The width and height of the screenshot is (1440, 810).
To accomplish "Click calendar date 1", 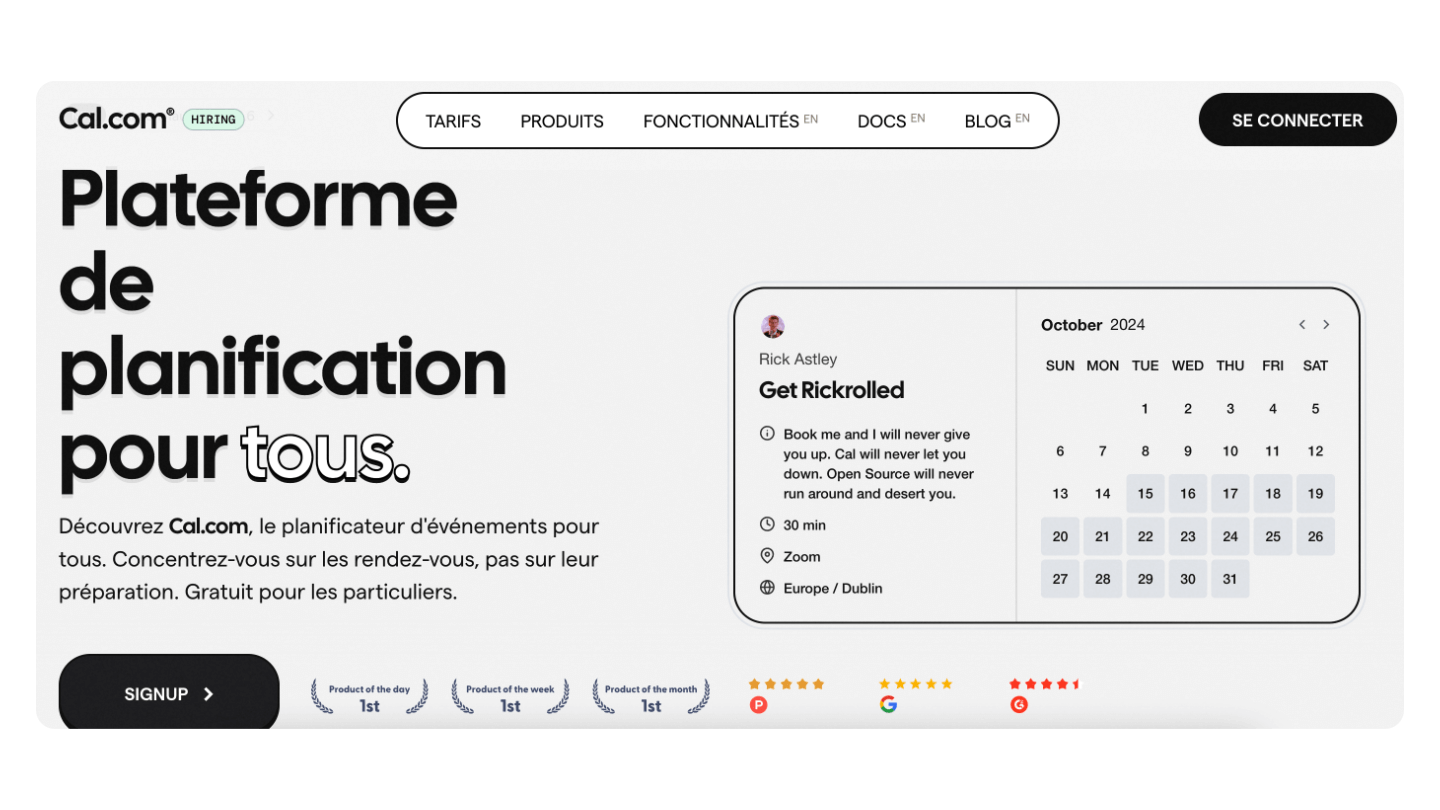I will pos(1145,408).
